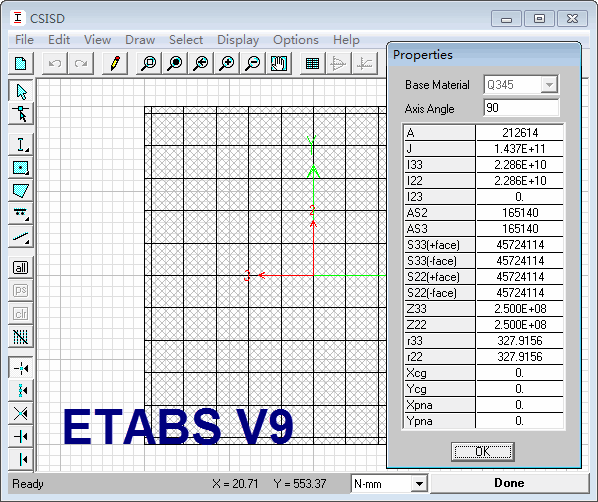Select the reshaper pointer tool
This screenshot has height=502, width=598.
21,114
